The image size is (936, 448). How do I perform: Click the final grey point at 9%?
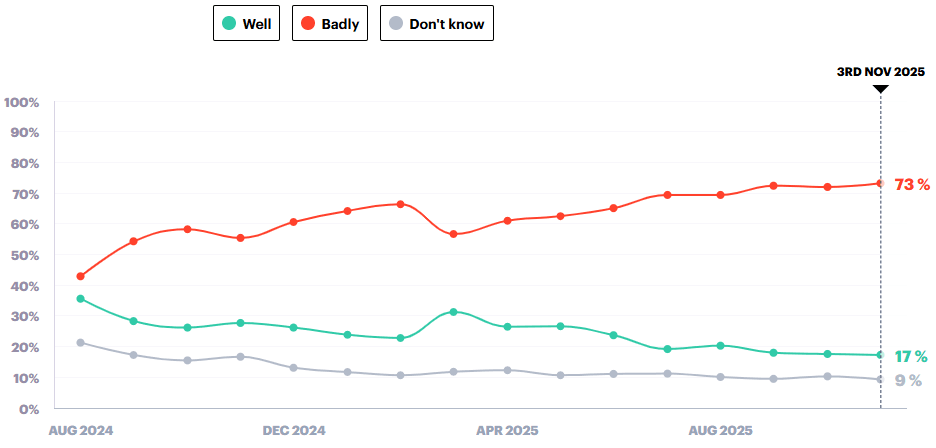[880, 379]
